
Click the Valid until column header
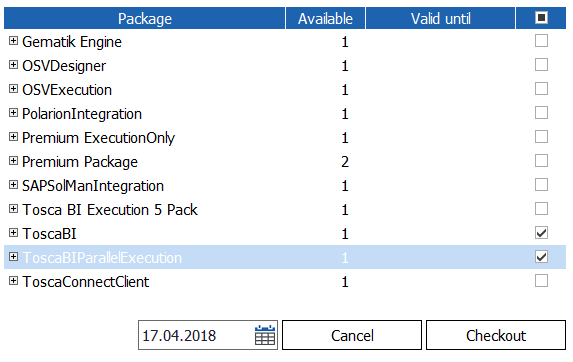click(x=440, y=18)
